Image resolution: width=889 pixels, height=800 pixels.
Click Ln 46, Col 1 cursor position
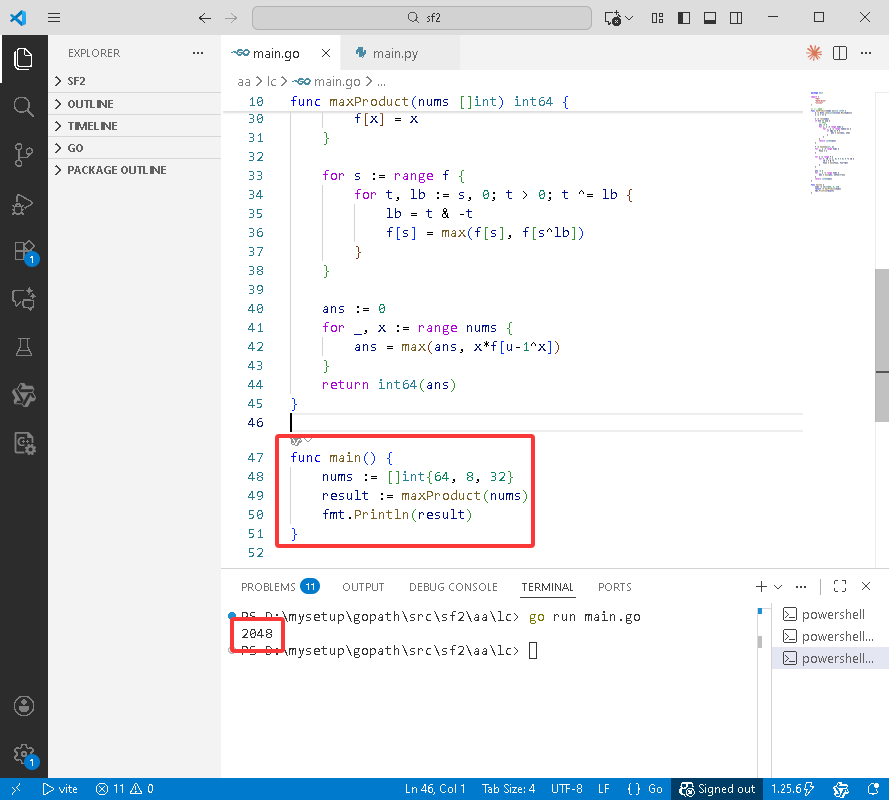435,789
